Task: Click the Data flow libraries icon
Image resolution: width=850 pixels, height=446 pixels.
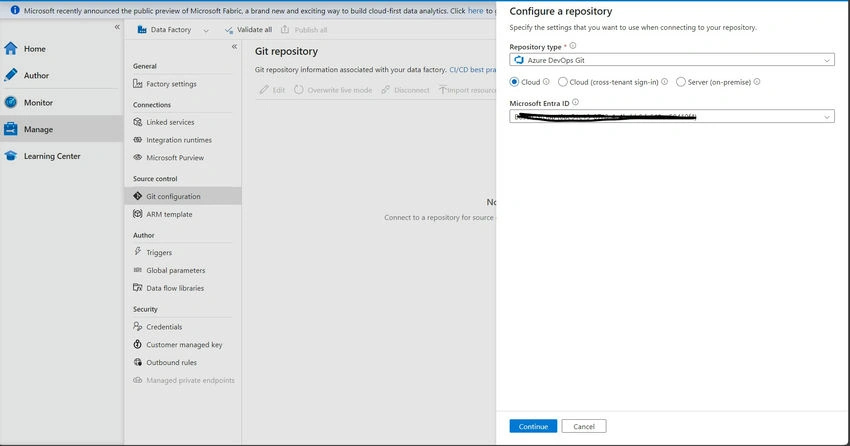Action: point(138,288)
